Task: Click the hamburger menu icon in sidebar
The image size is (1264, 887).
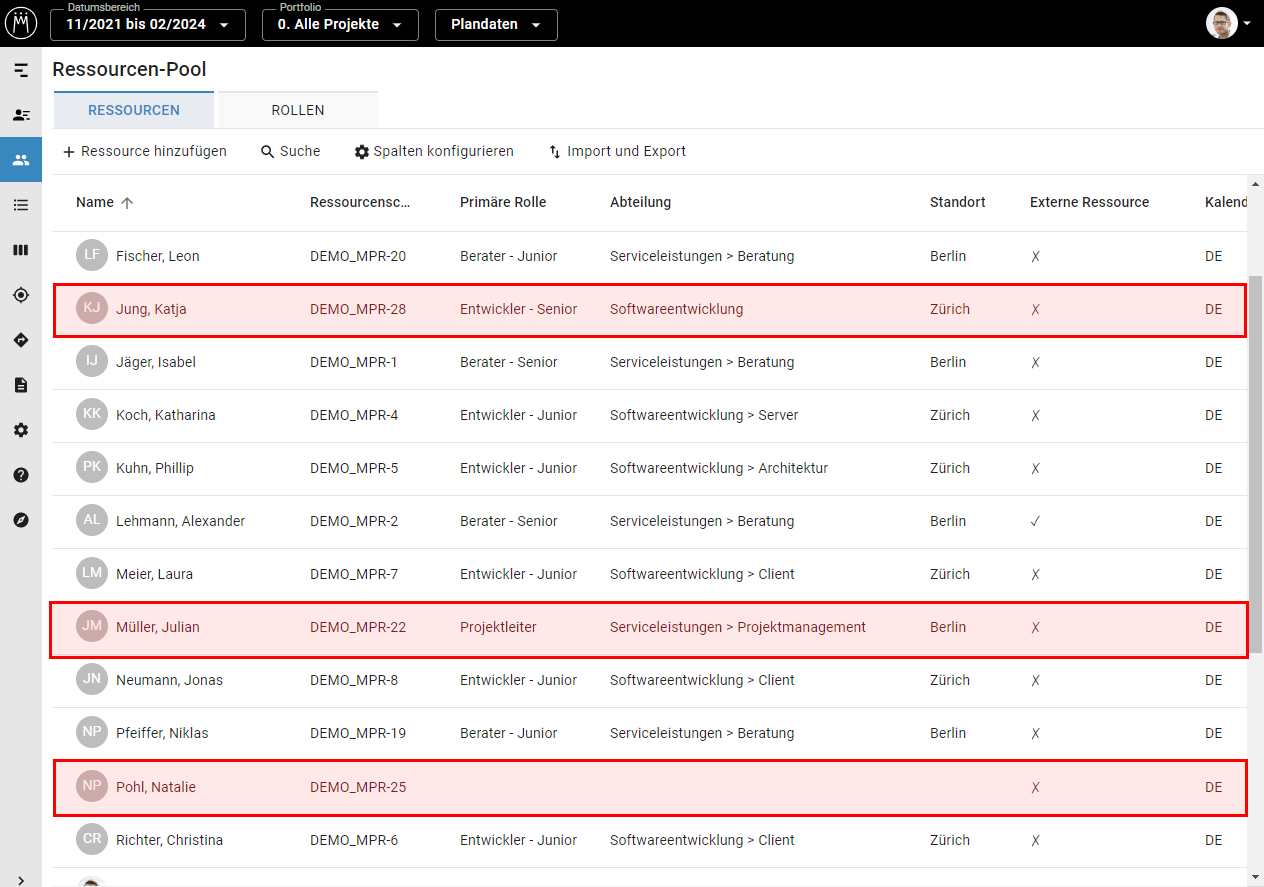Action: coord(21,70)
